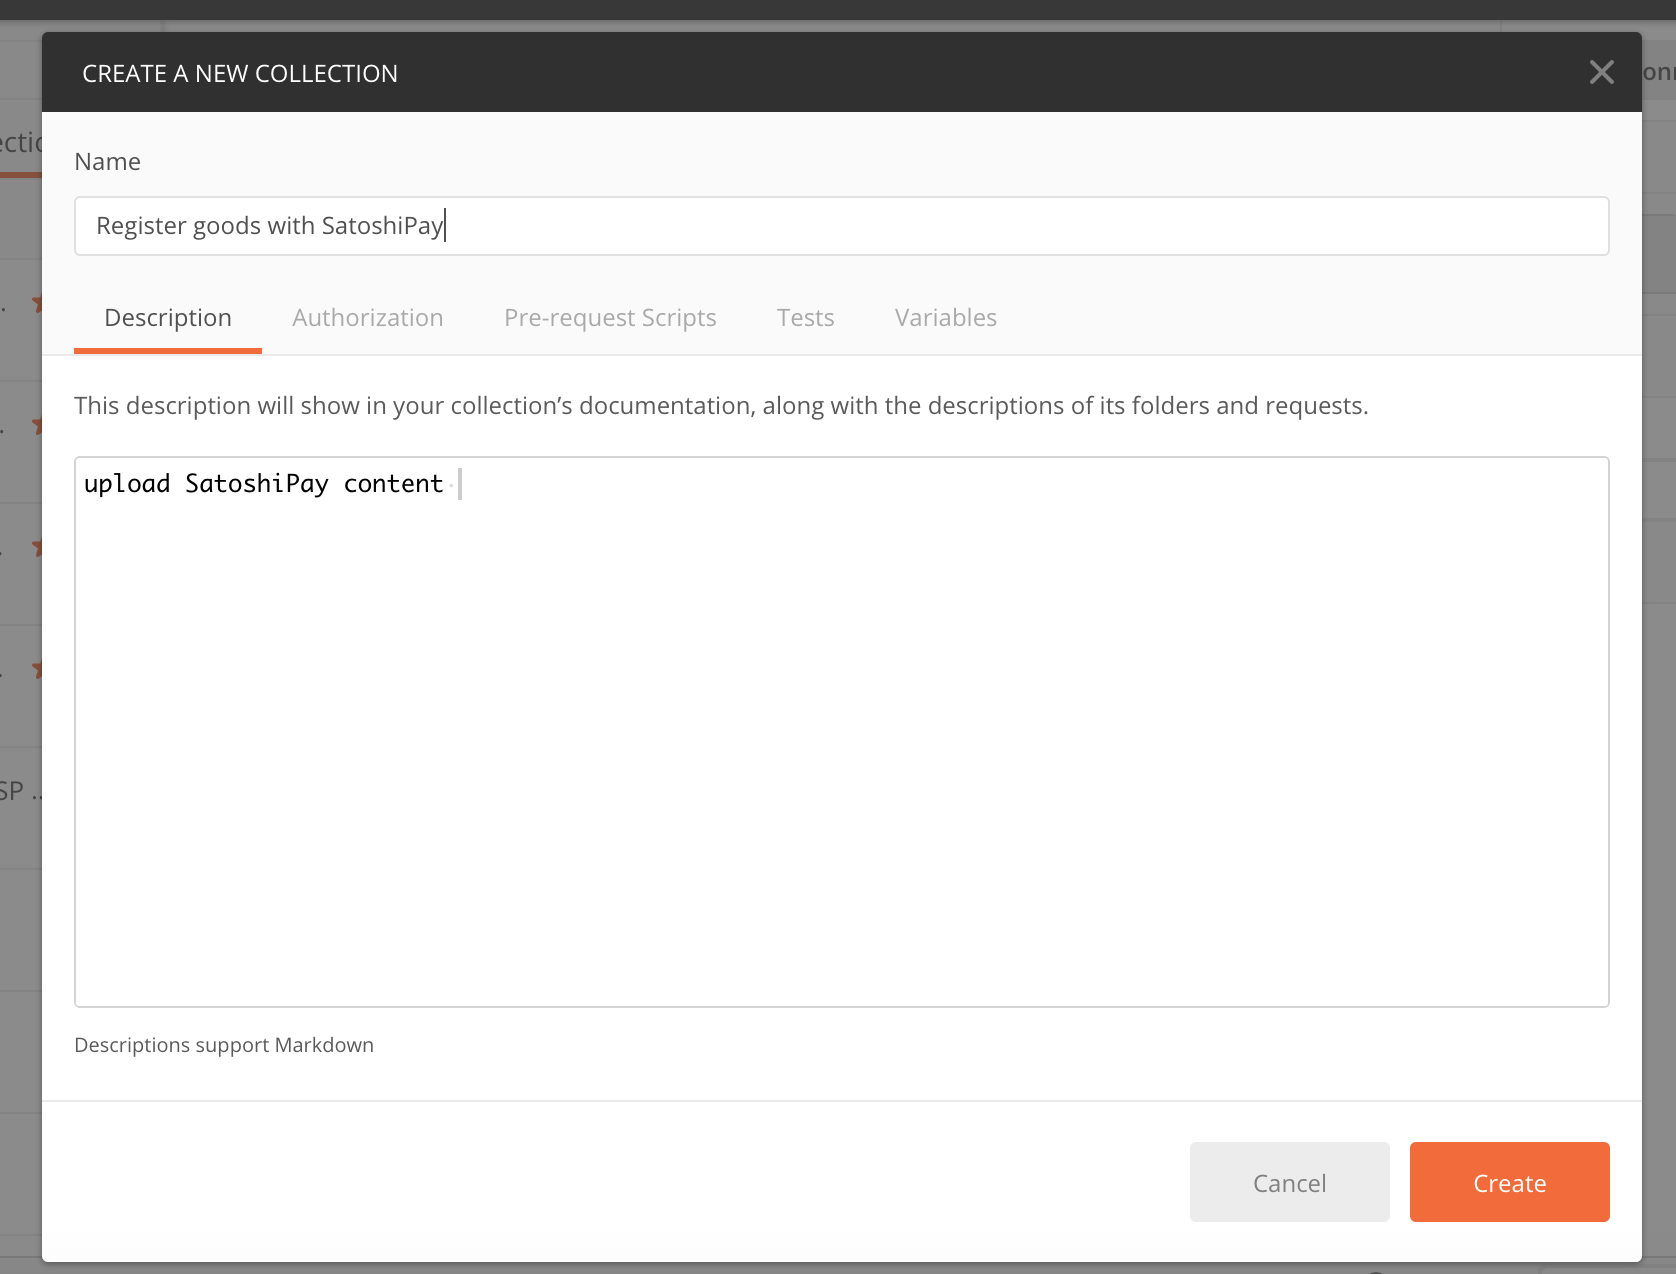Click inside the description text area

840,730
